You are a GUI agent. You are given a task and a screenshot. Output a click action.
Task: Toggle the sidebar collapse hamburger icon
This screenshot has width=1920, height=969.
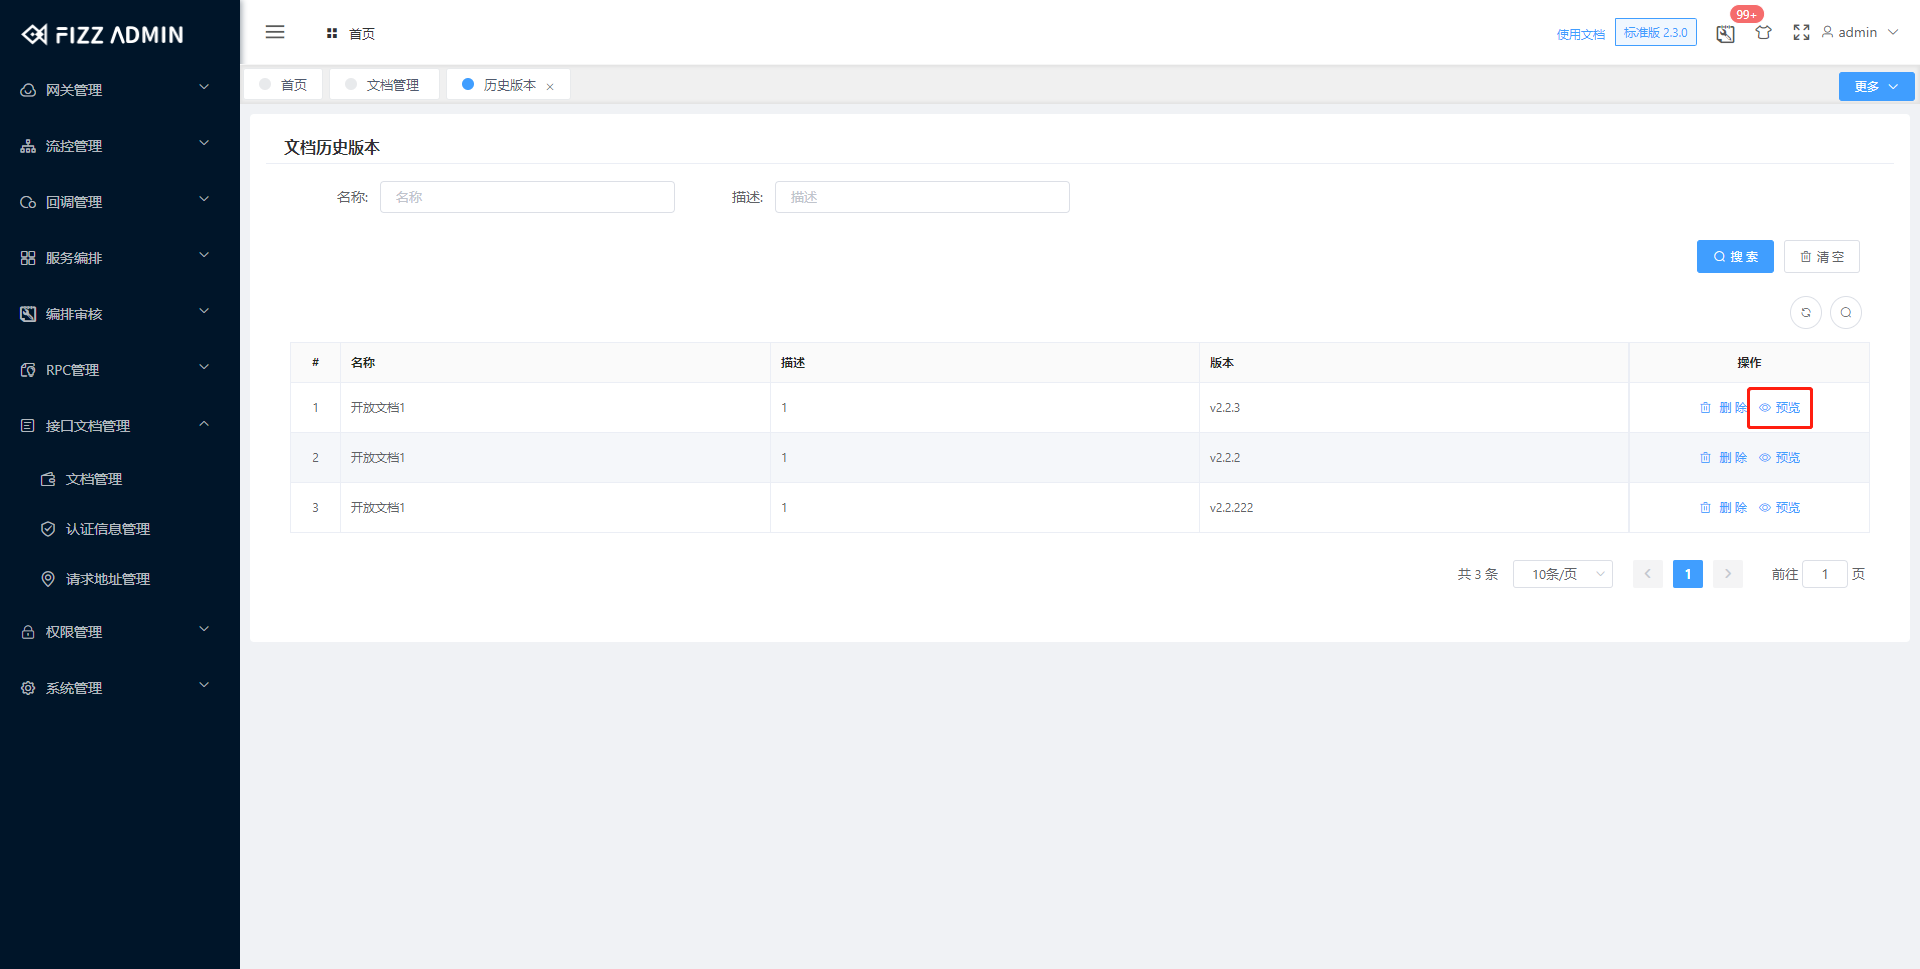[x=275, y=32]
